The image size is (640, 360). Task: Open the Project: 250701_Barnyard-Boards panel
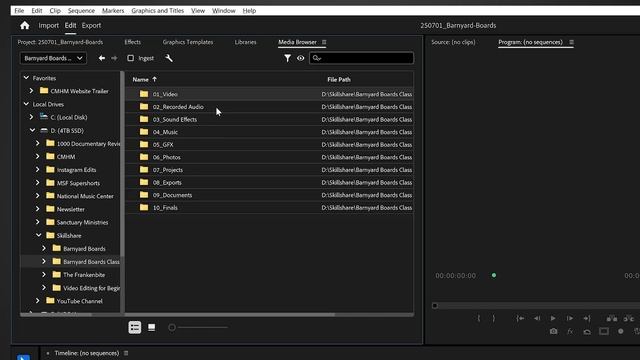point(60,42)
